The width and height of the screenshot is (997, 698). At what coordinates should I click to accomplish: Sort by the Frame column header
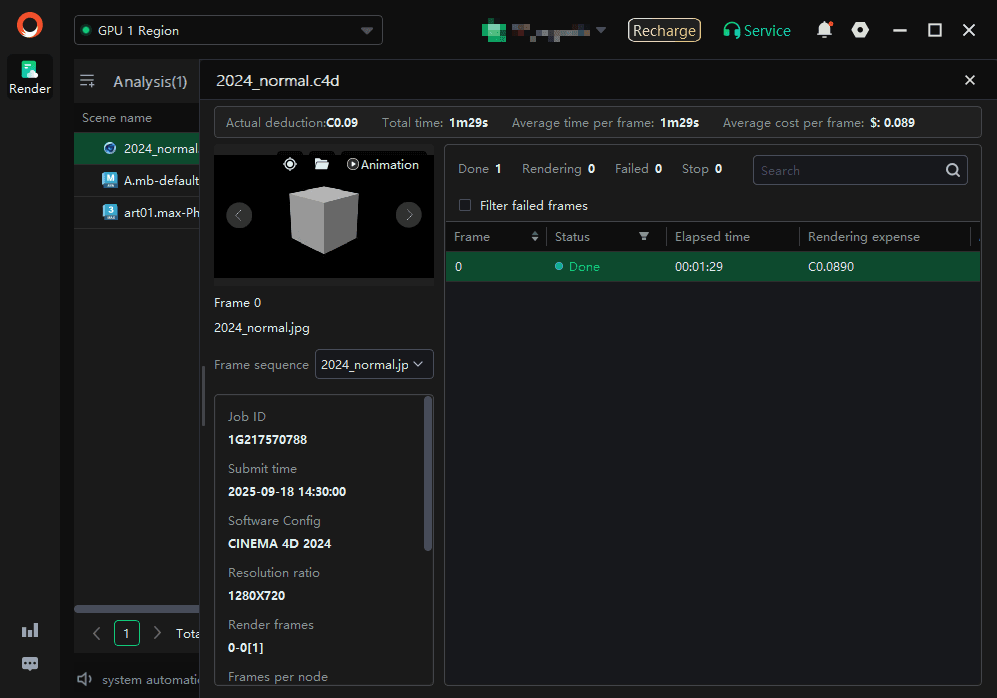[x=495, y=237]
